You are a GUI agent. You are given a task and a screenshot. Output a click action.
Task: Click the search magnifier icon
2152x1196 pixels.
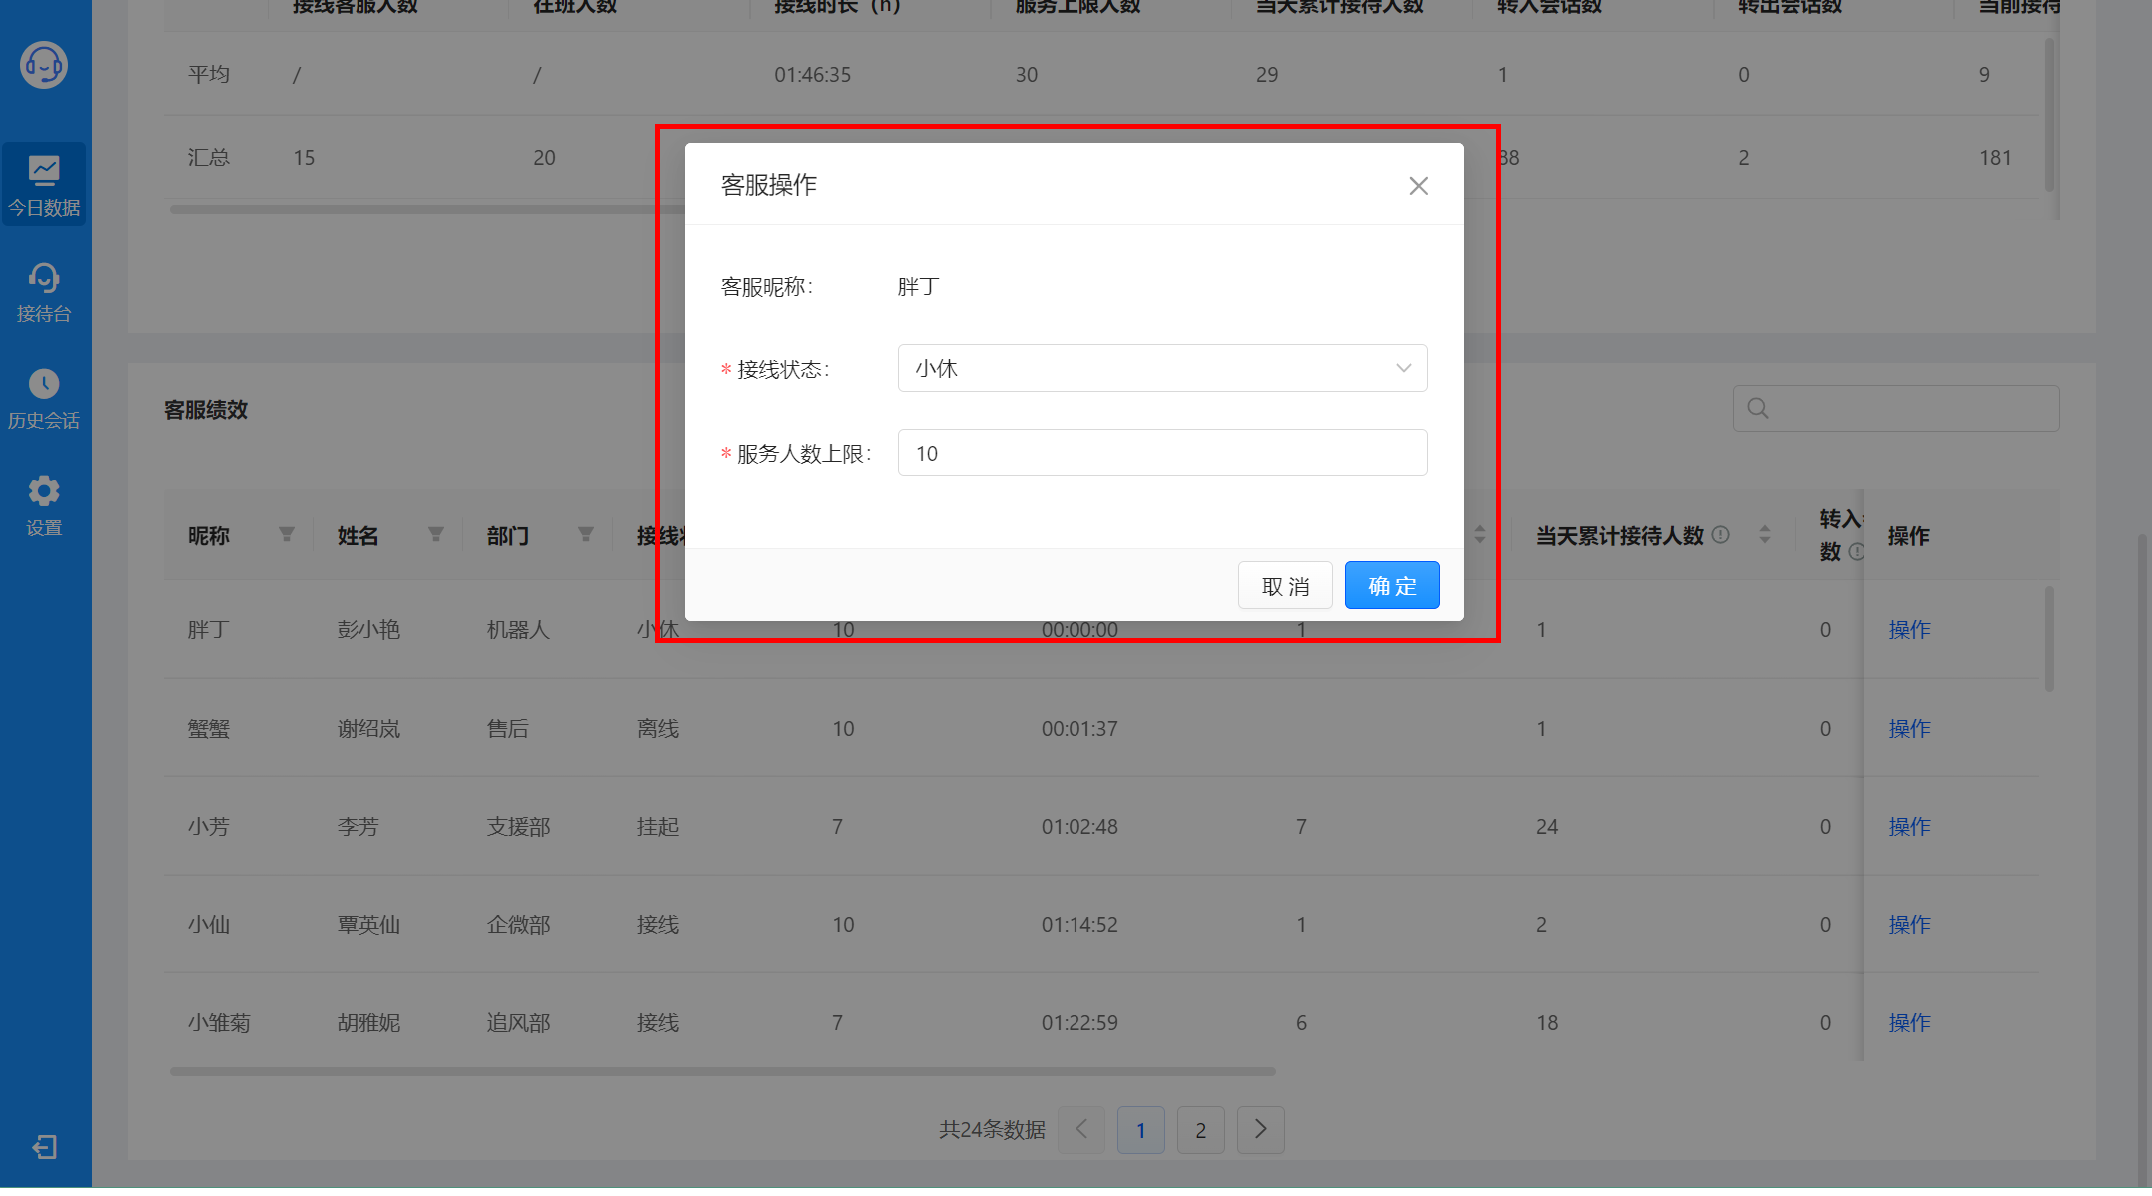pyautogui.click(x=1758, y=408)
